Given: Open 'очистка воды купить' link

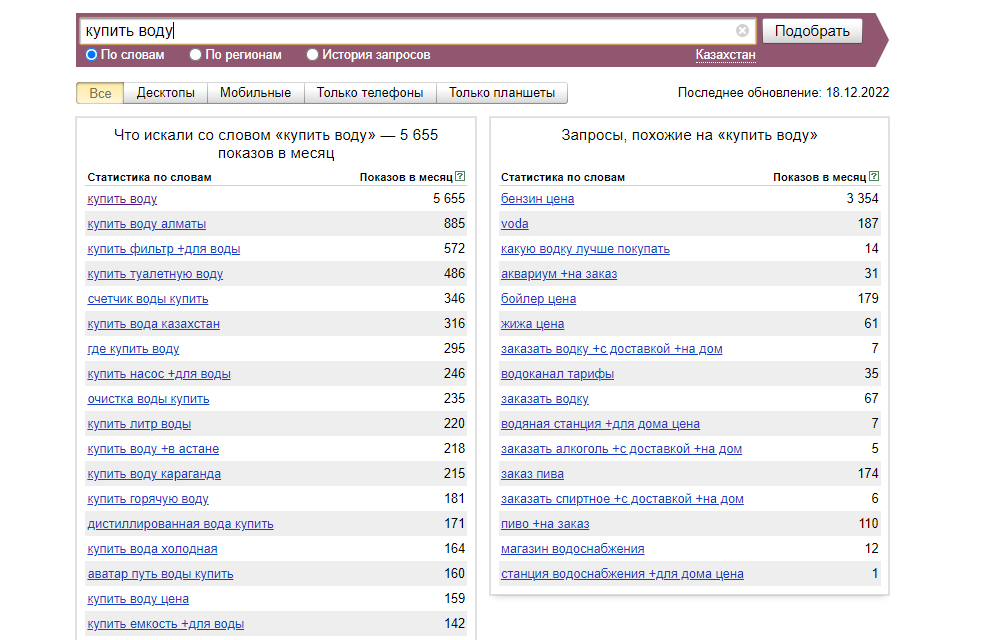Looking at the screenshot, I should point(148,400).
